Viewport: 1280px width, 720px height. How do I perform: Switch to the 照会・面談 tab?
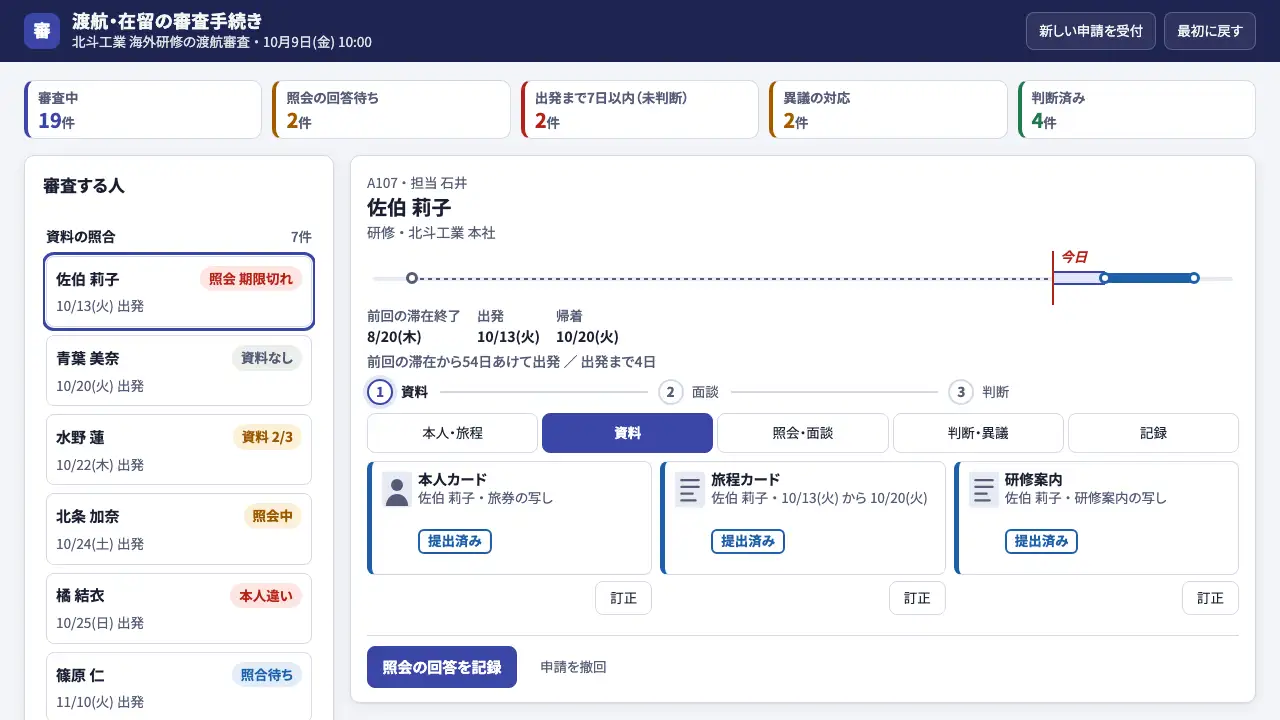(x=803, y=433)
